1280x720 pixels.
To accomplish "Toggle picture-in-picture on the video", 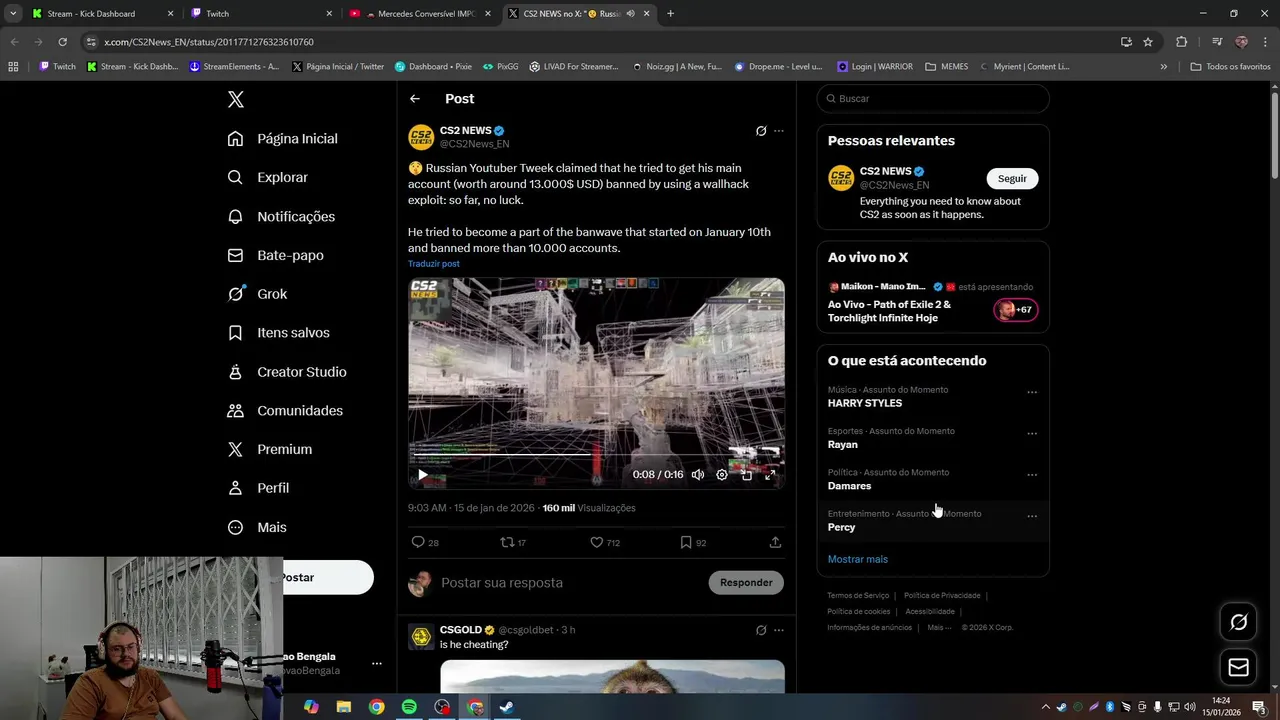I will pyautogui.click(x=746, y=475).
